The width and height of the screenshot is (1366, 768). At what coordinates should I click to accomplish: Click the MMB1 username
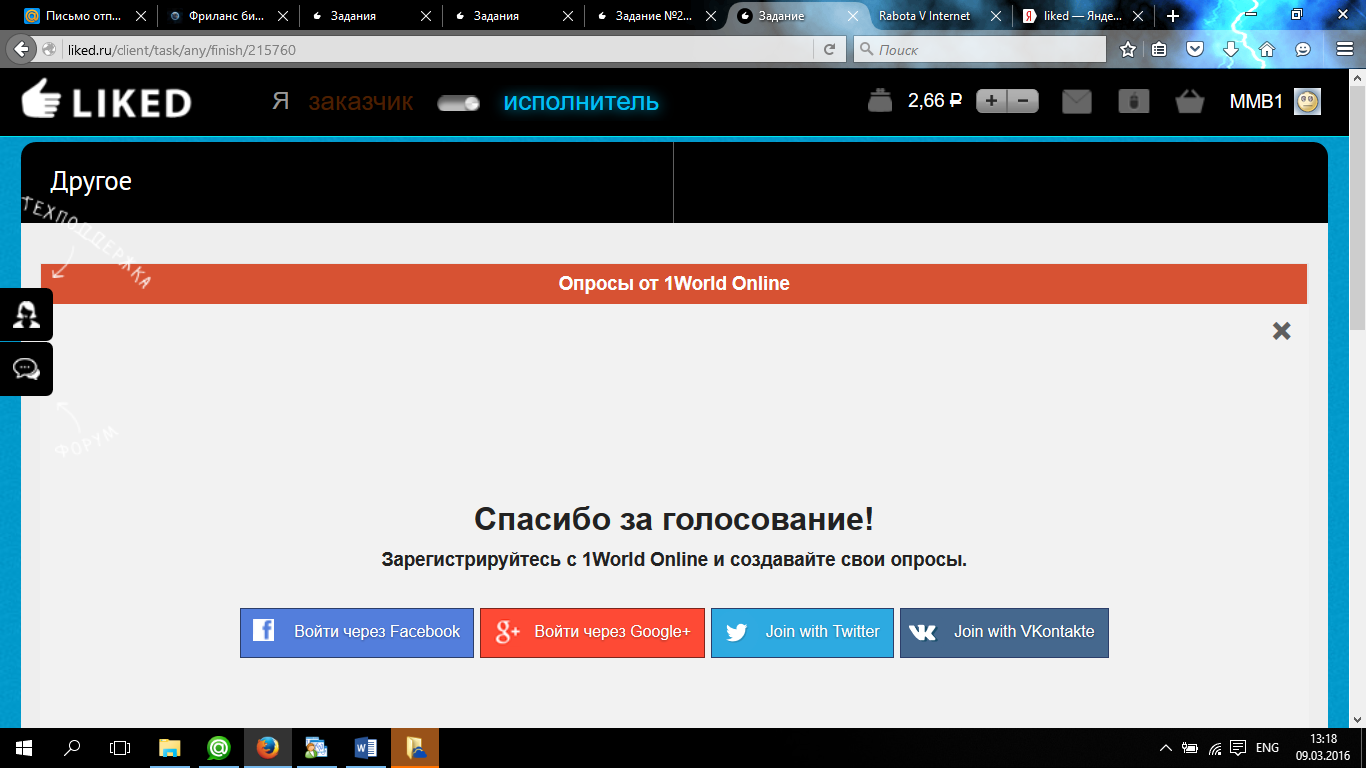(x=1256, y=101)
